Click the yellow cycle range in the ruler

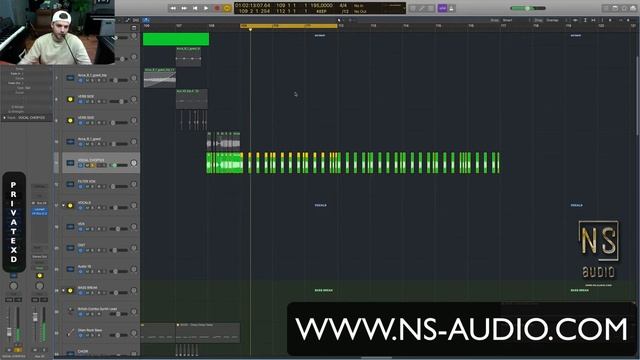(x=289, y=26)
